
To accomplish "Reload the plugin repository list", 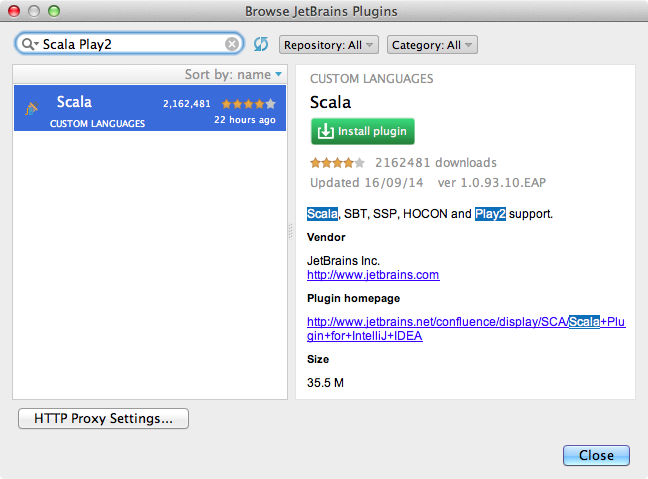I will pos(261,44).
